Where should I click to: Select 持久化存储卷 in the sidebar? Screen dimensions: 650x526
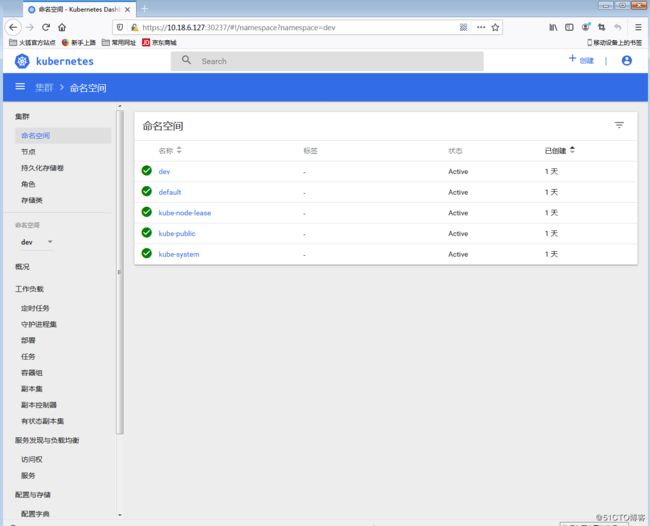42,168
